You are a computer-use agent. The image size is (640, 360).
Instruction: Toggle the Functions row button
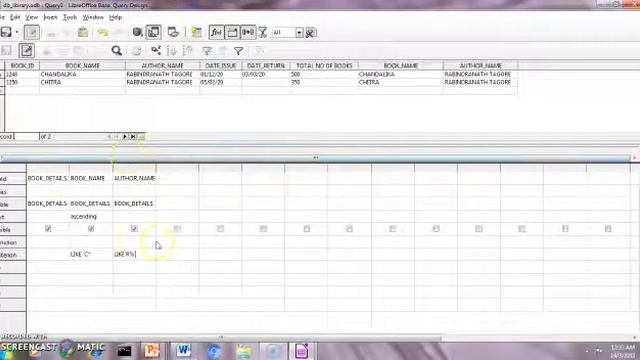pos(216,32)
